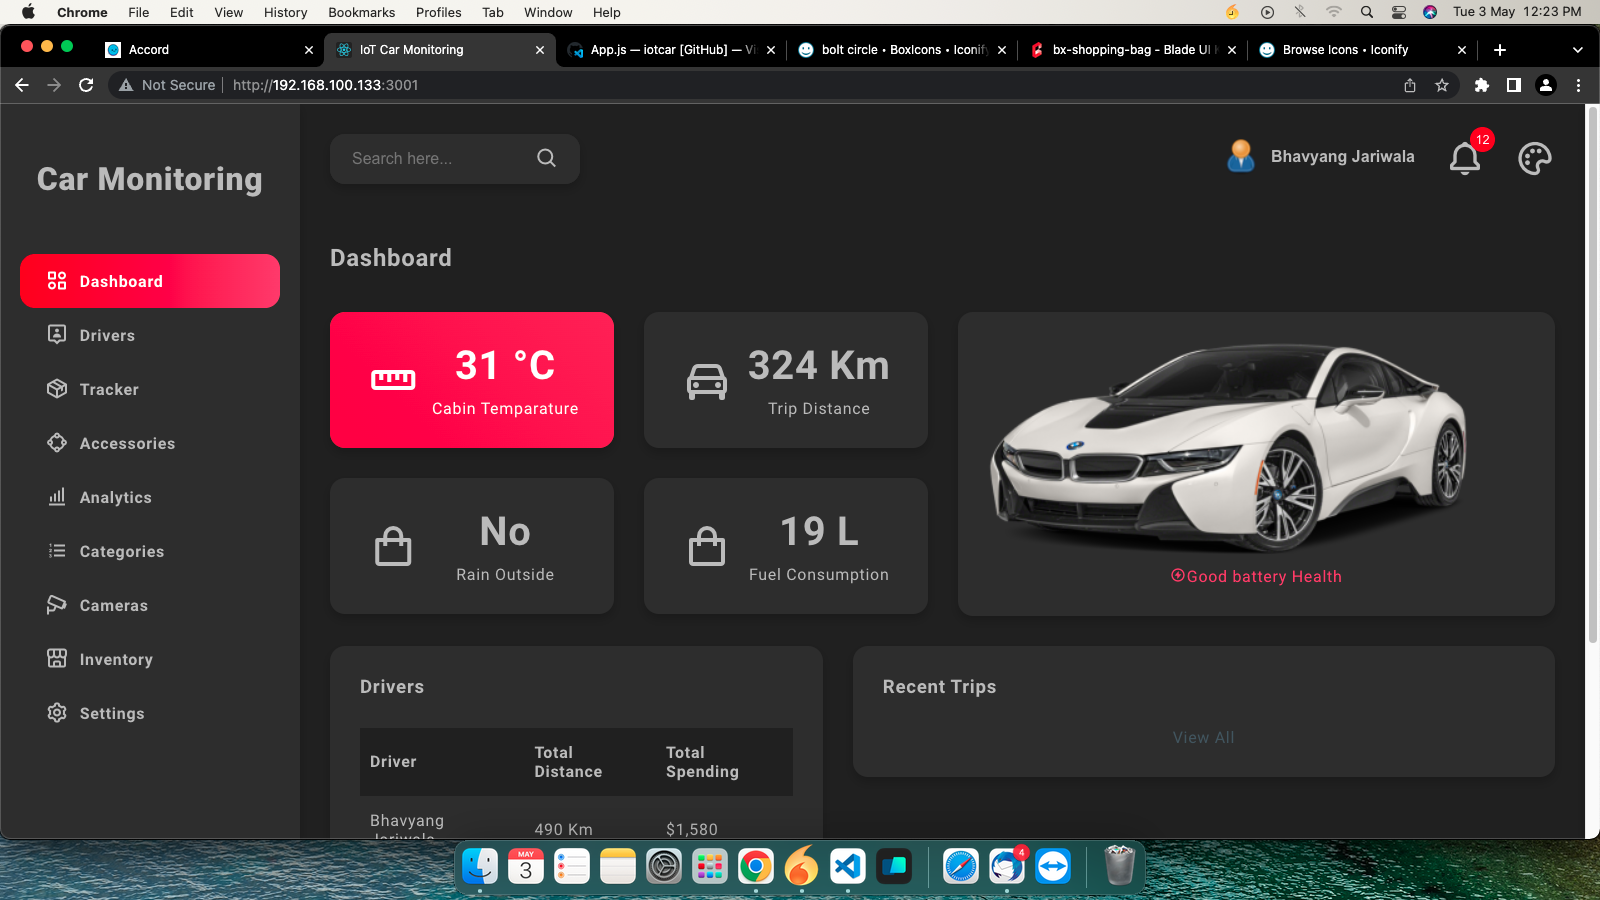Viewport: 1600px width, 900px height.
Task: Open the notification bell showing 12 alerts
Action: (1465, 158)
